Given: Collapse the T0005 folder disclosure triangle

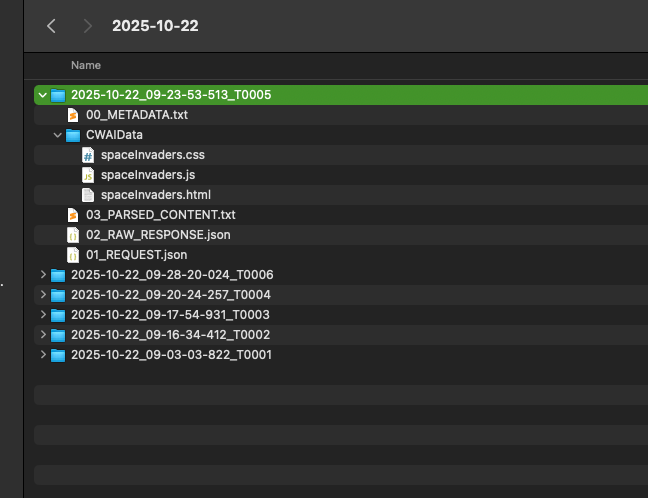Looking at the screenshot, I should (41, 95).
